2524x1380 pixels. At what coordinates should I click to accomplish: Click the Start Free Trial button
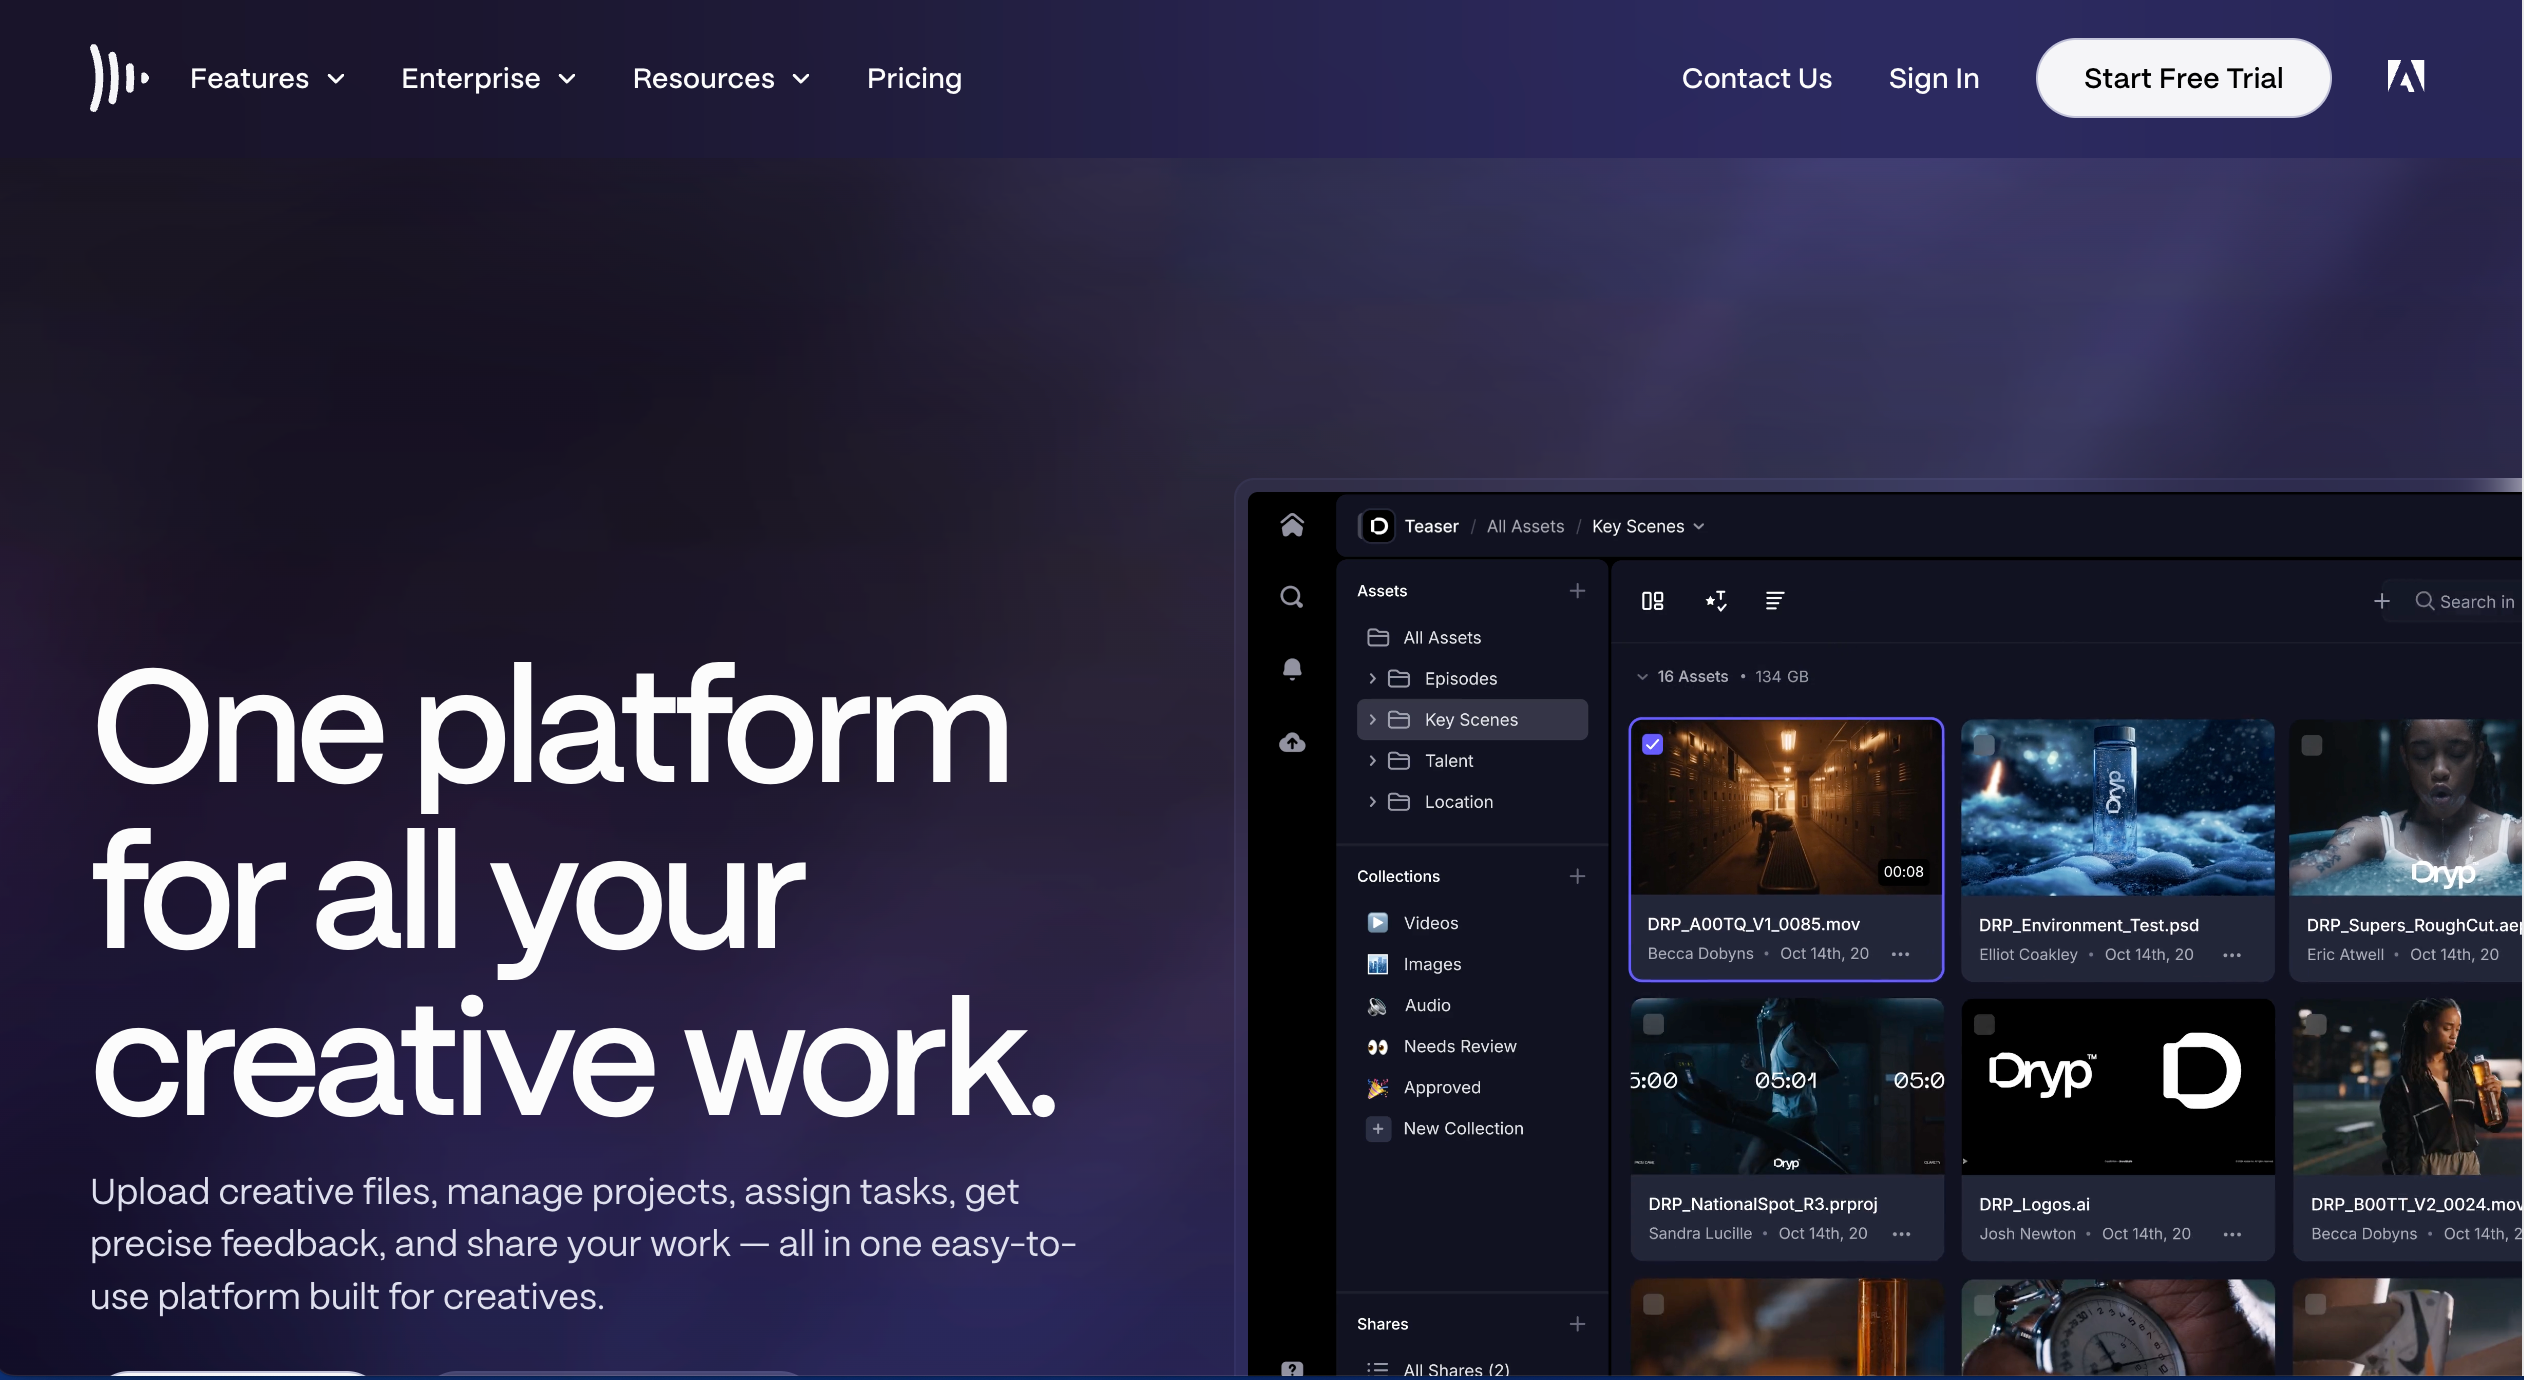pos(2183,78)
